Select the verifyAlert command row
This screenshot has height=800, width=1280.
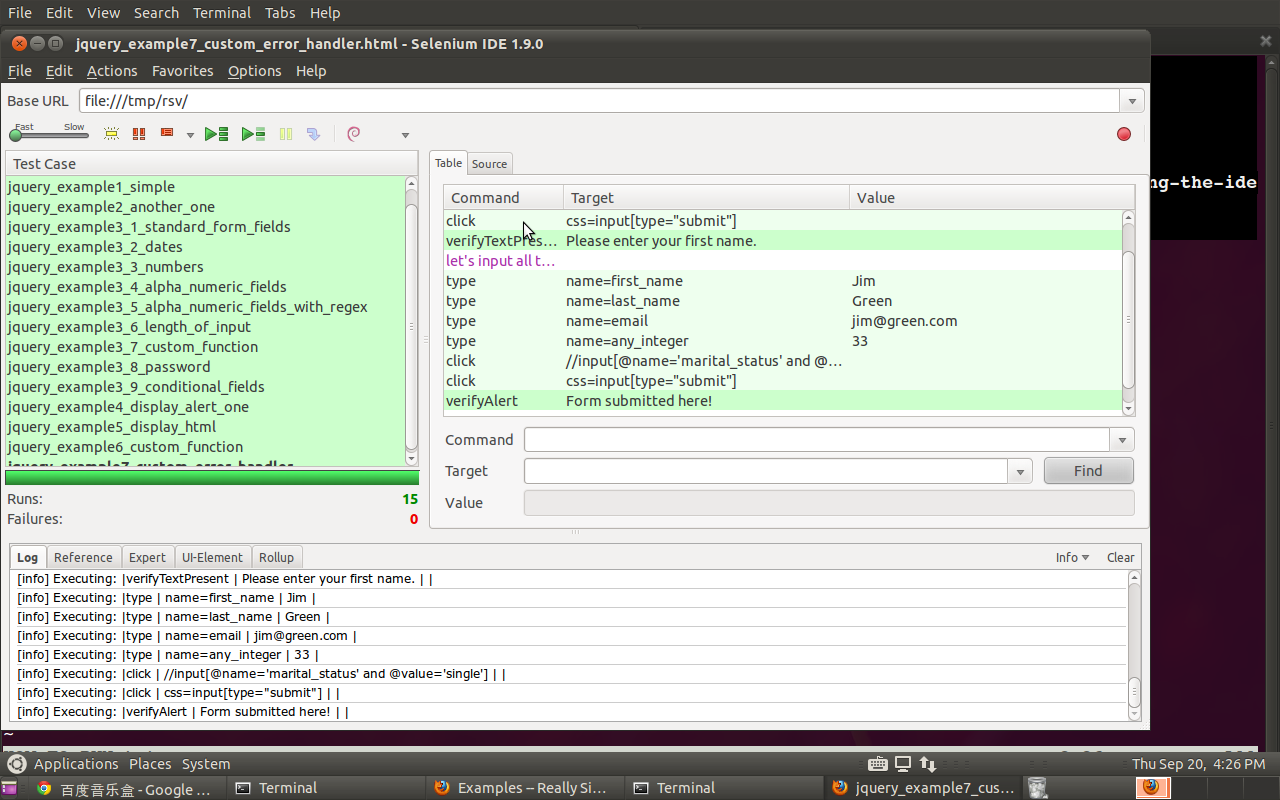tap(783, 401)
